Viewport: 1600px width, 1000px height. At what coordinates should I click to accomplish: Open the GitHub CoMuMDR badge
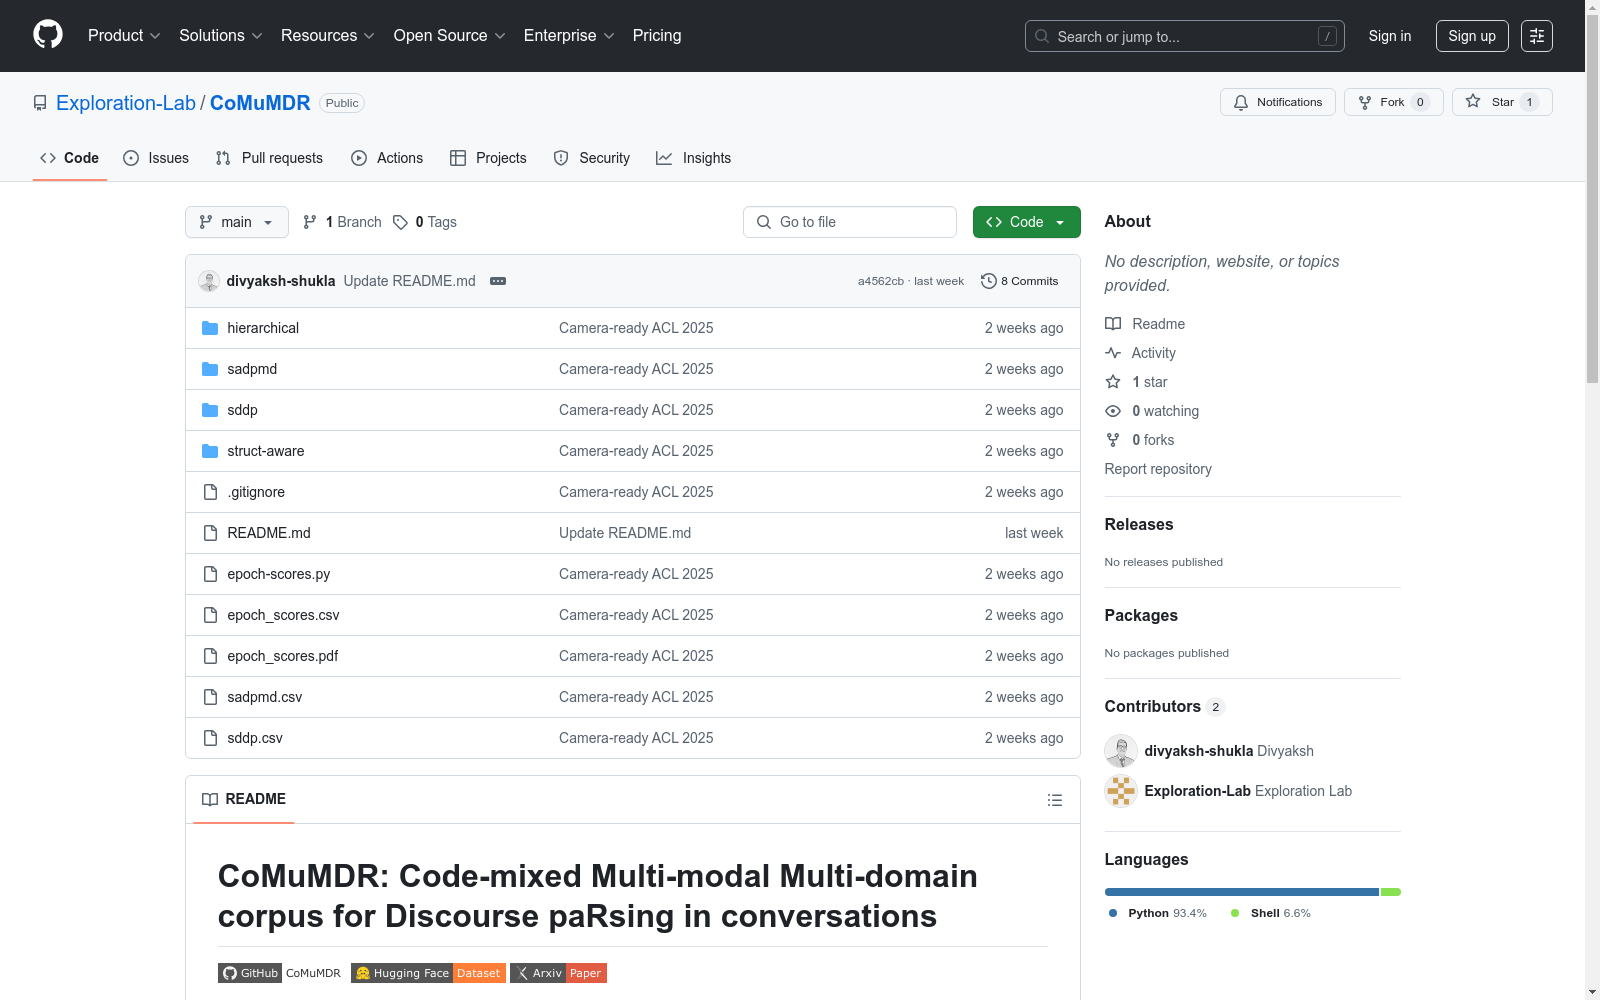pyautogui.click(x=281, y=973)
